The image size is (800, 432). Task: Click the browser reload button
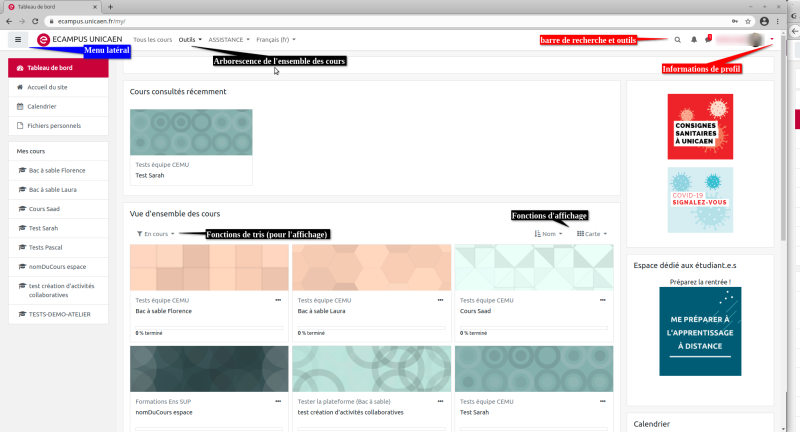click(x=36, y=20)
